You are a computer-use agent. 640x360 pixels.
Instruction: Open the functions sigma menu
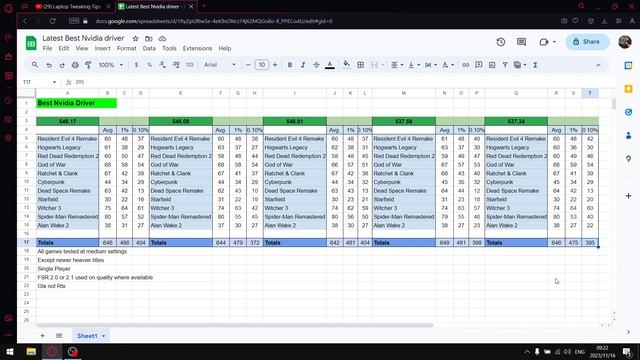(x=535, y=65)
